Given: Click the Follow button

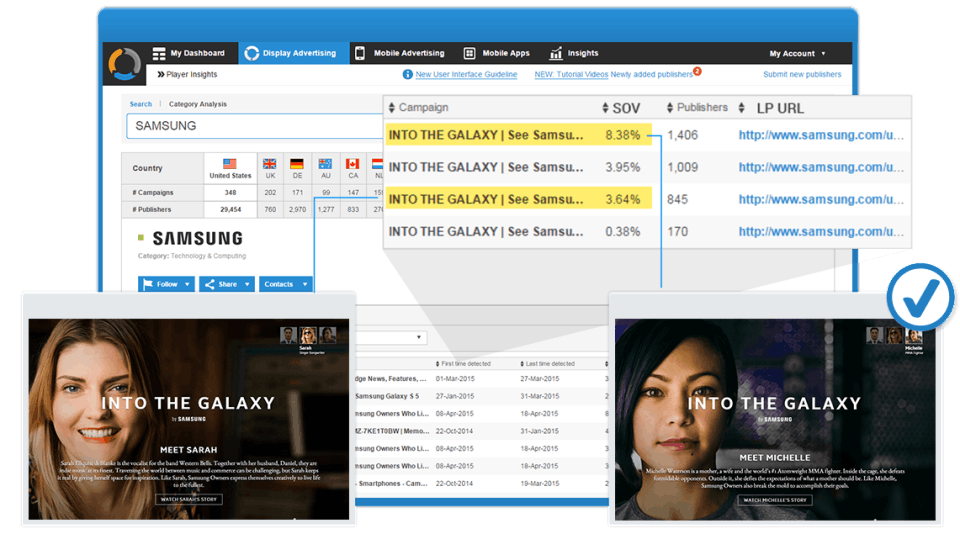Looking at the screenshot, I should 166,284.
